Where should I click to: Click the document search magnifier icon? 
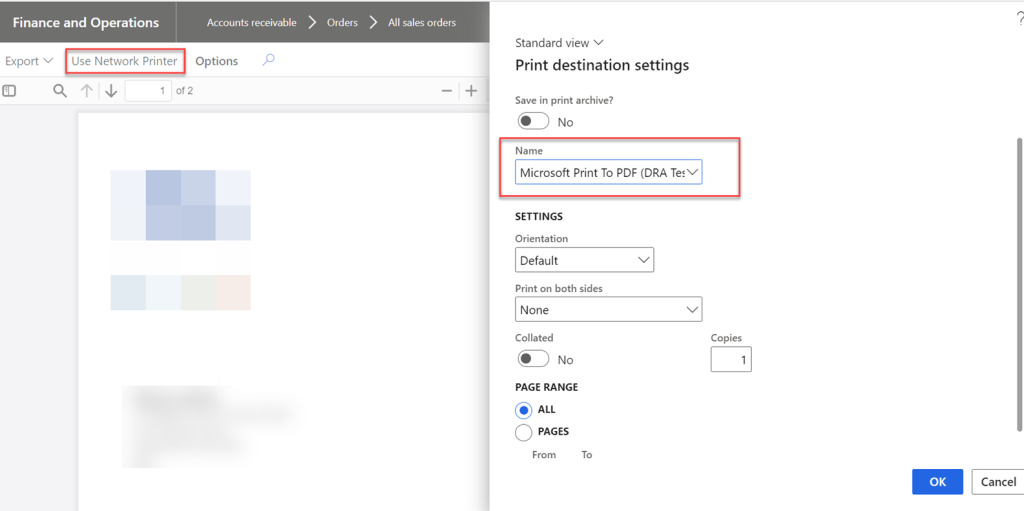click(60, 91)
